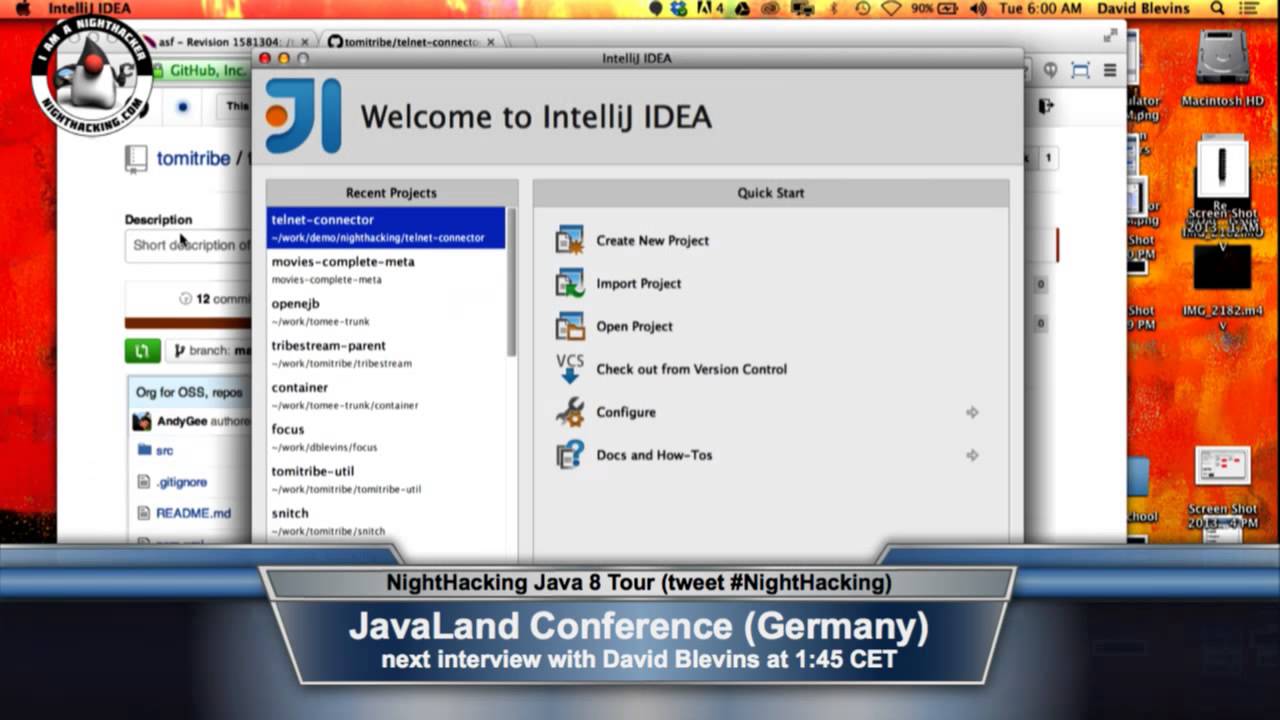Click the Short description input field
This screenshot has height=720, width=1280.
(x=188, y=245)
